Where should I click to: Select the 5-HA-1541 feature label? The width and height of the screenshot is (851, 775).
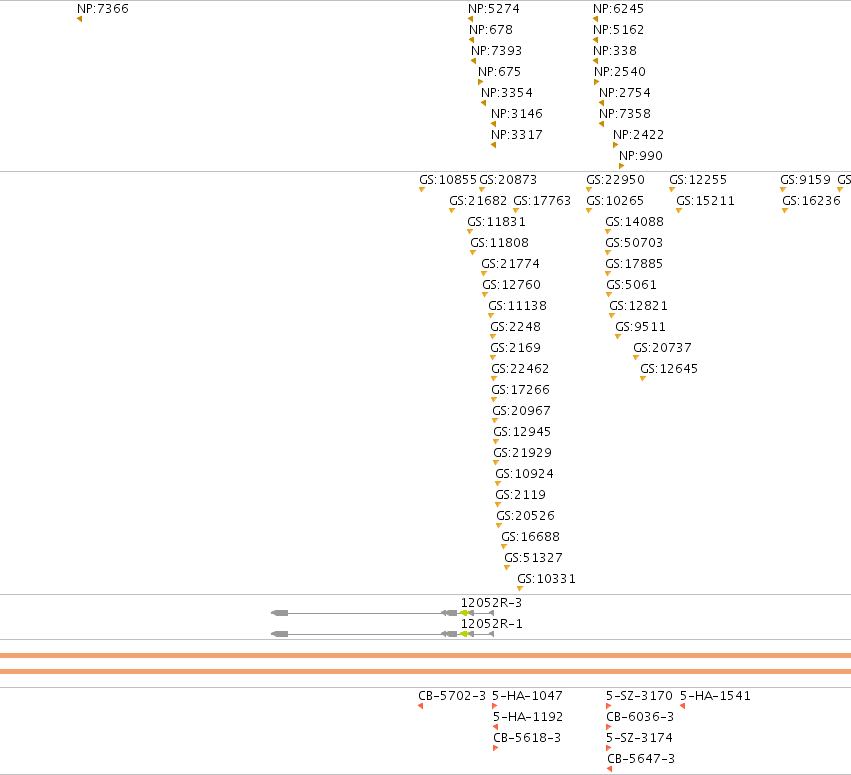[715, 696]
